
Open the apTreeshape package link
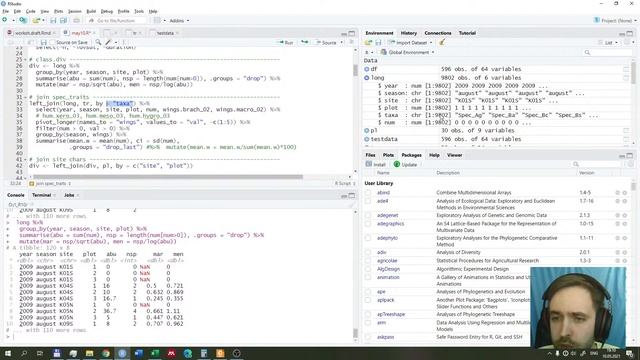391,314
